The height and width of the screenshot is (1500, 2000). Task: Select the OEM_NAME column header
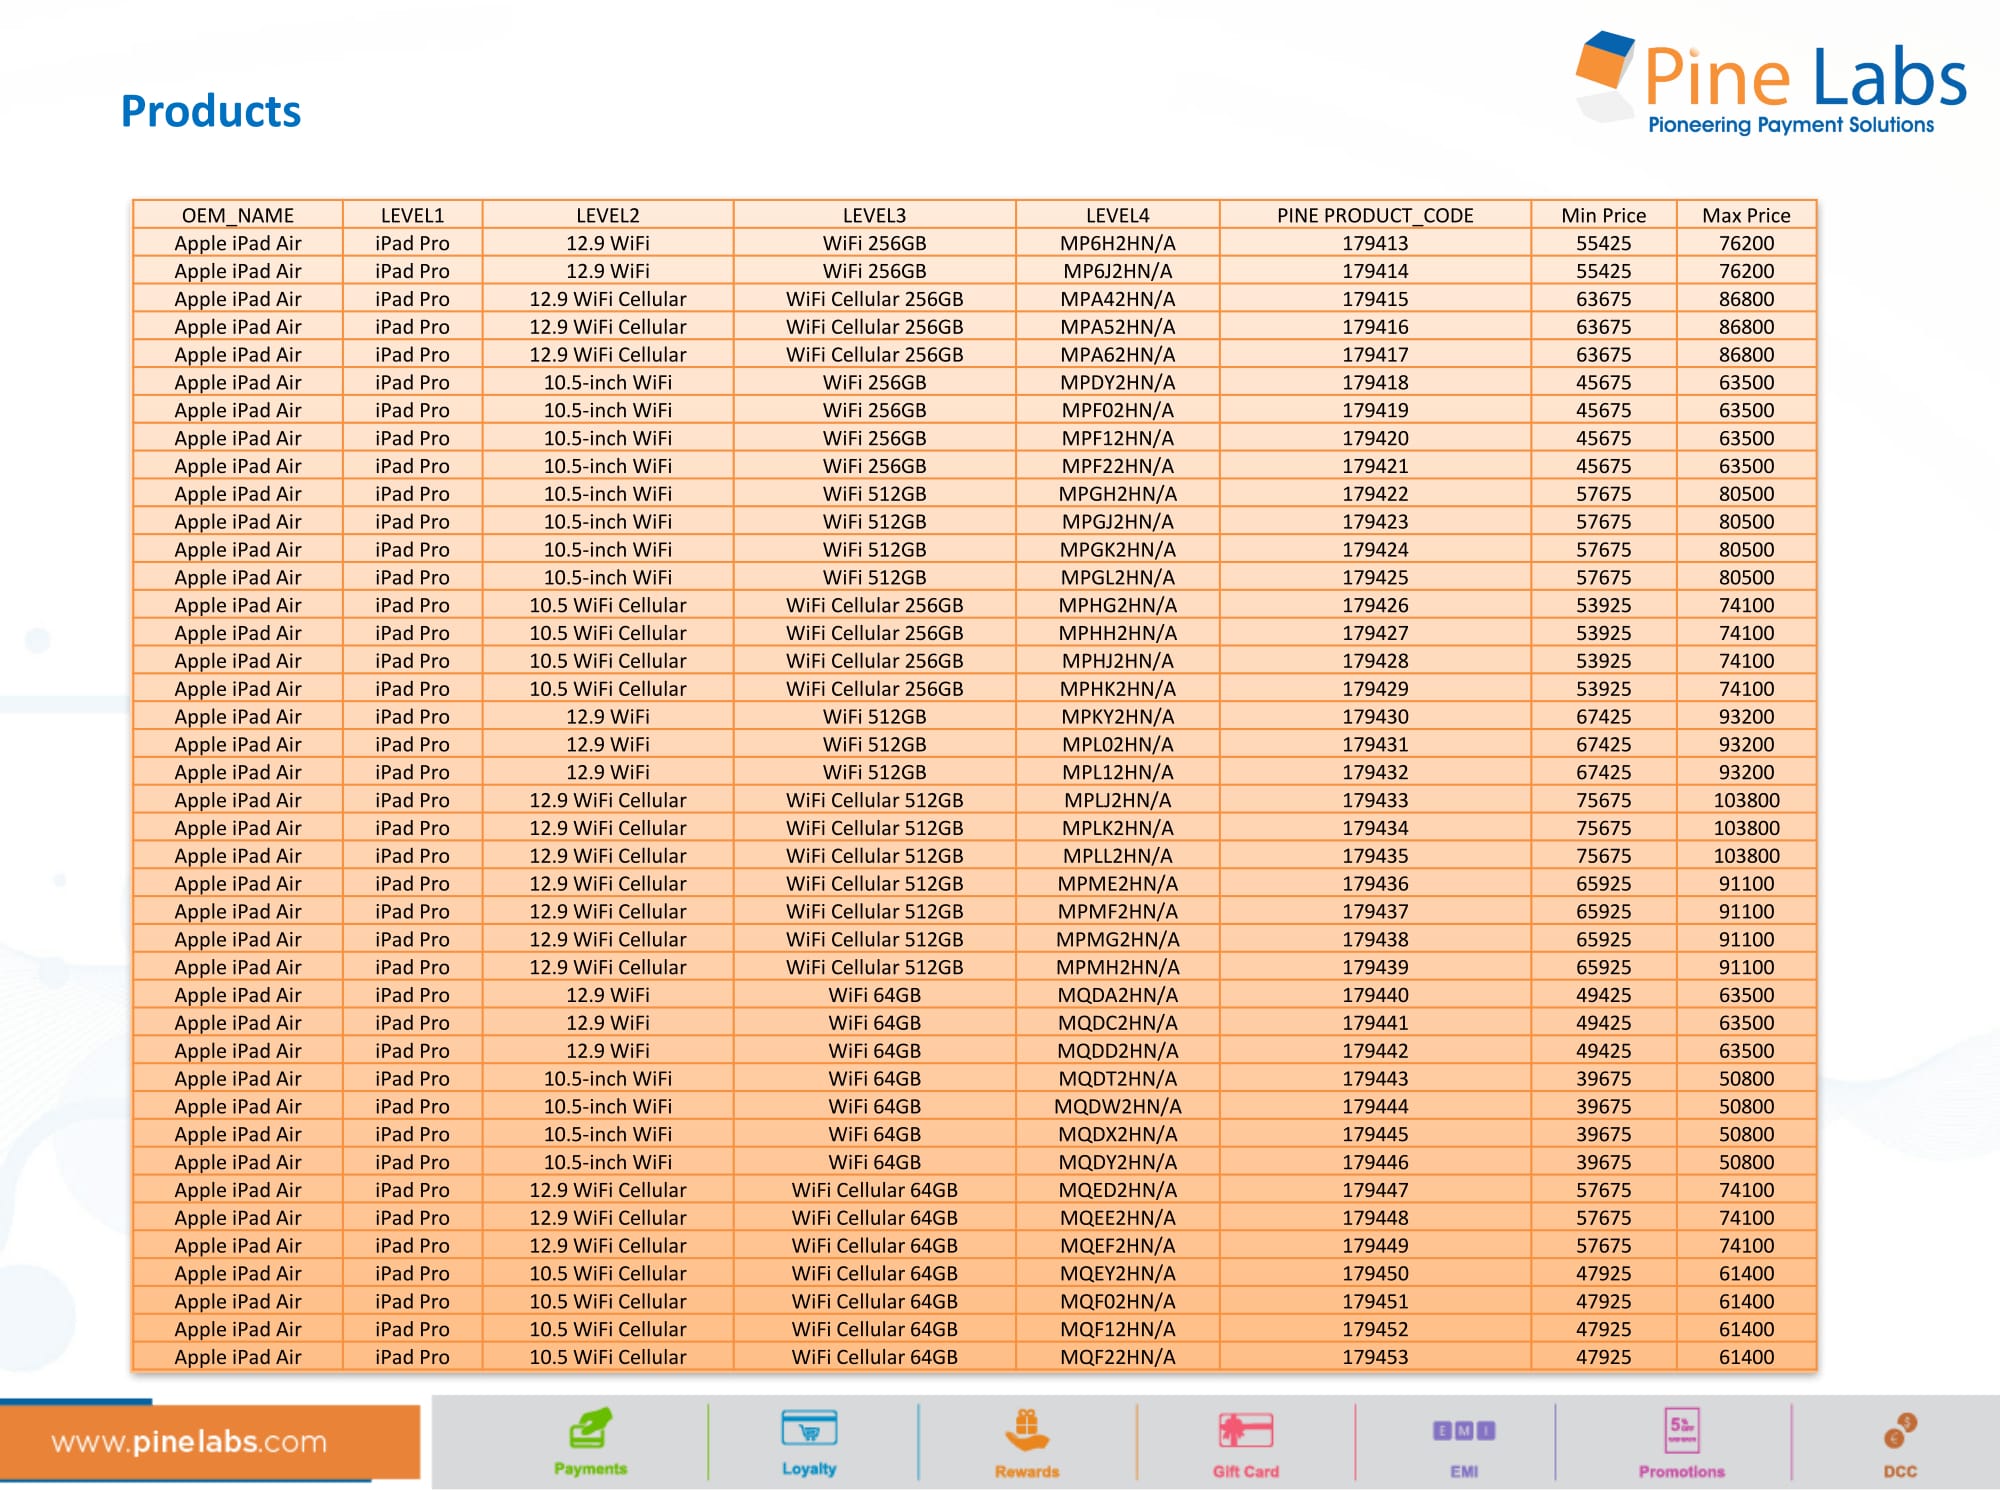click(238, 215)
